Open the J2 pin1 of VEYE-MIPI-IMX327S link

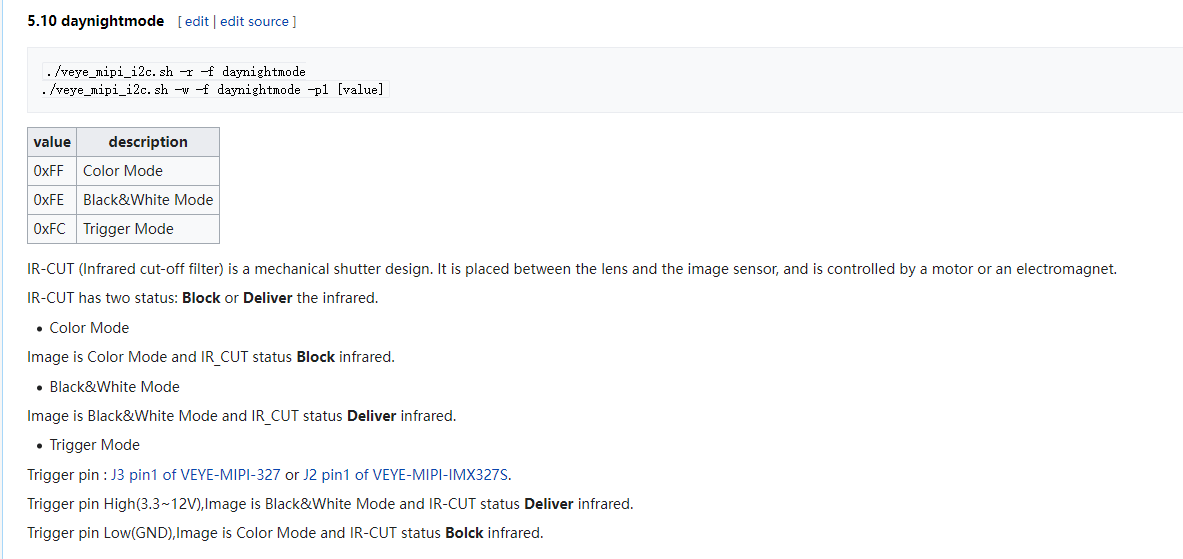pos(407,474)
